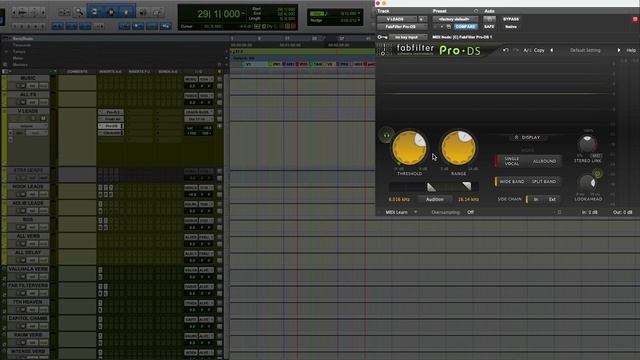Click the 6.016 kHz frequency value
The image size is (640, 360).
[x=399, y=200]
